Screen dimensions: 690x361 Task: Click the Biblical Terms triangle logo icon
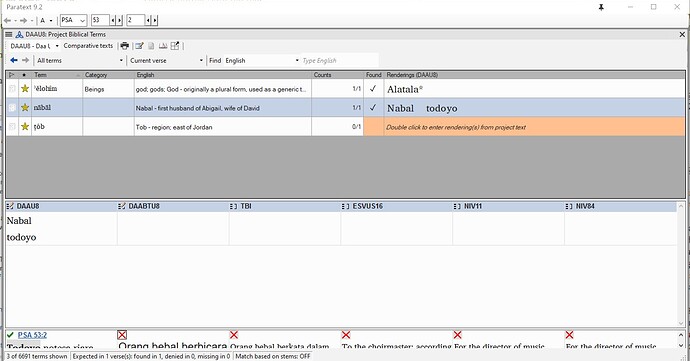[19, 34]
